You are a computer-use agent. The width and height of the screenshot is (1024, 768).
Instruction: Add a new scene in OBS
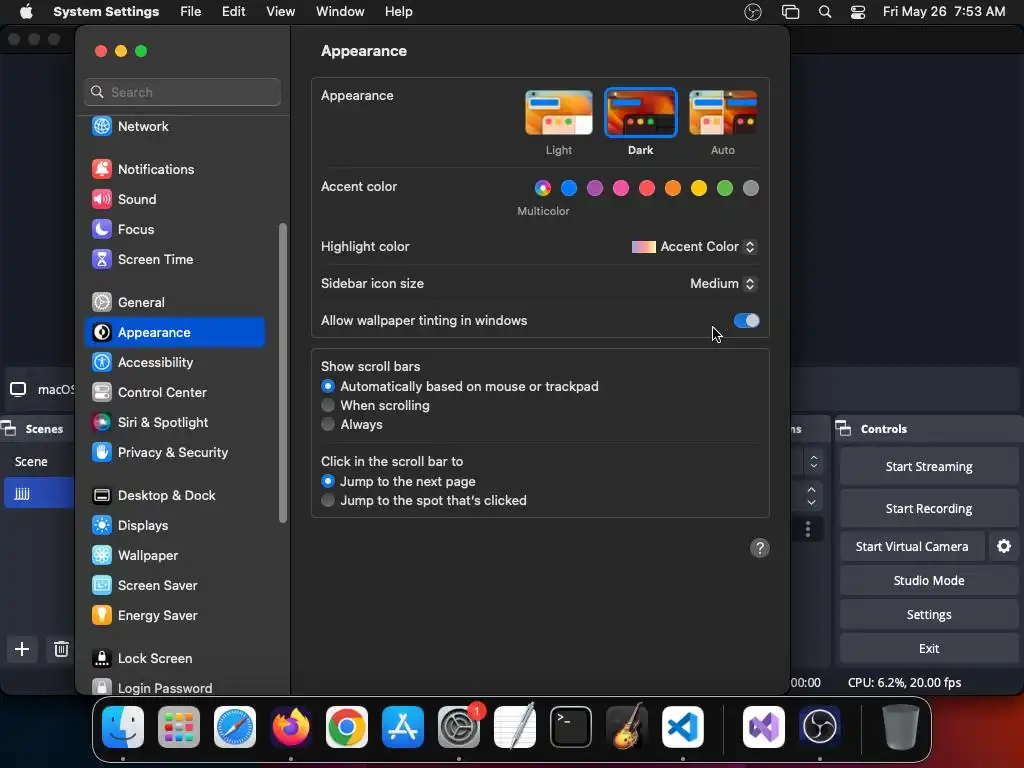(x=22, y=649)
